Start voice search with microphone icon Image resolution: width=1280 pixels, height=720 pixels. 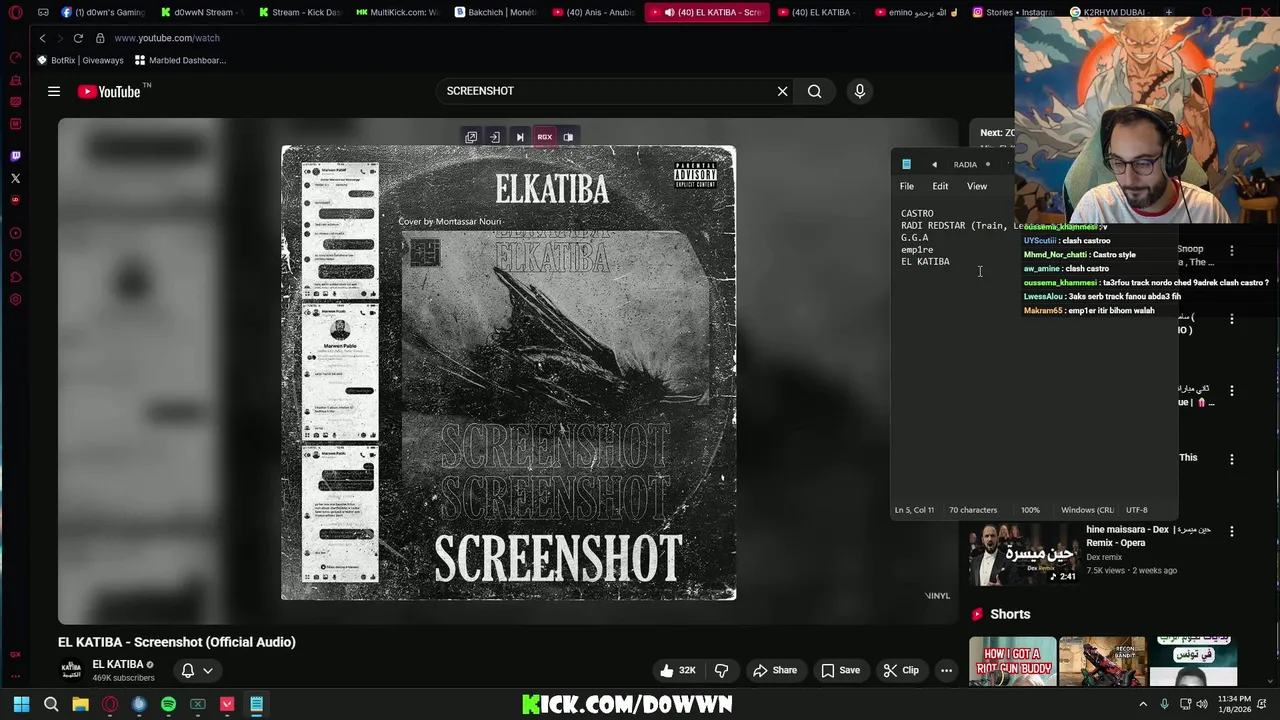pyautogui.click(x=860, y=91)
